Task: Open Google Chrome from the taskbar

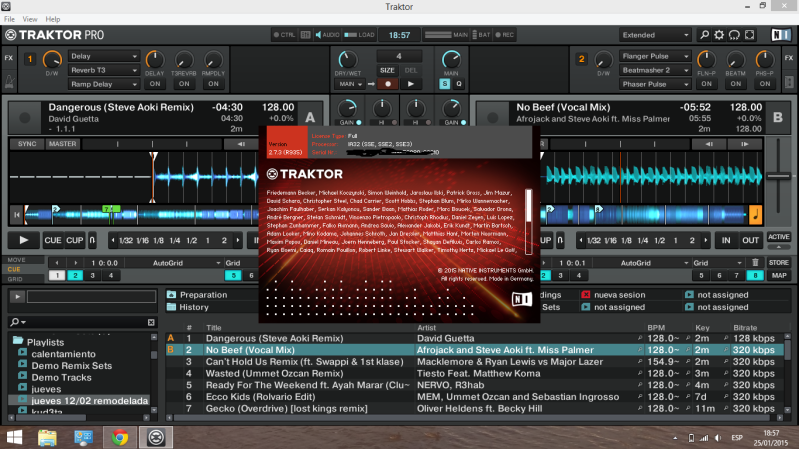Action: pyautogui.click(x=119, y=436)
